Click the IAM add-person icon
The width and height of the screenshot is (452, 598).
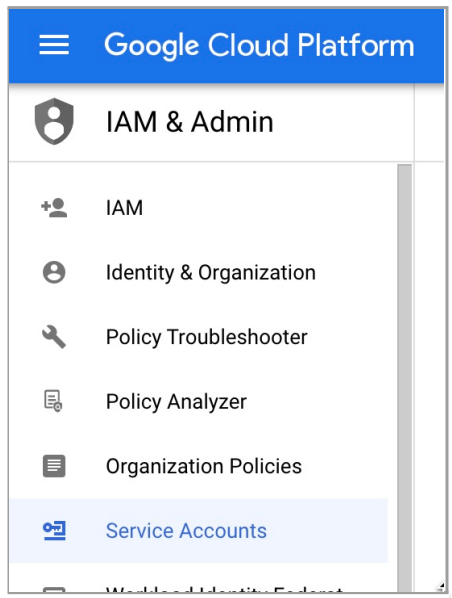click(54, 207)
